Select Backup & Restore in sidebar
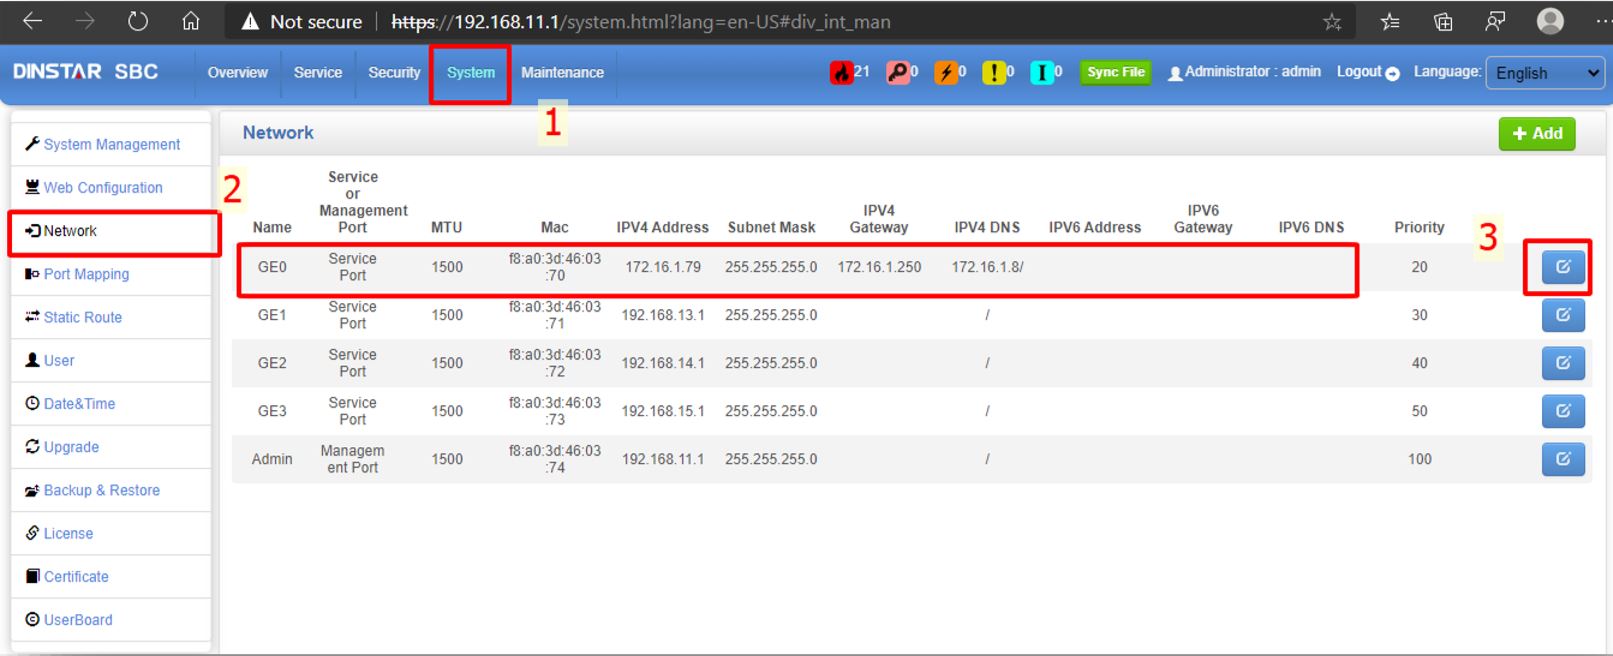Screen dimensions: 1613x656 [x=101, y=490]
